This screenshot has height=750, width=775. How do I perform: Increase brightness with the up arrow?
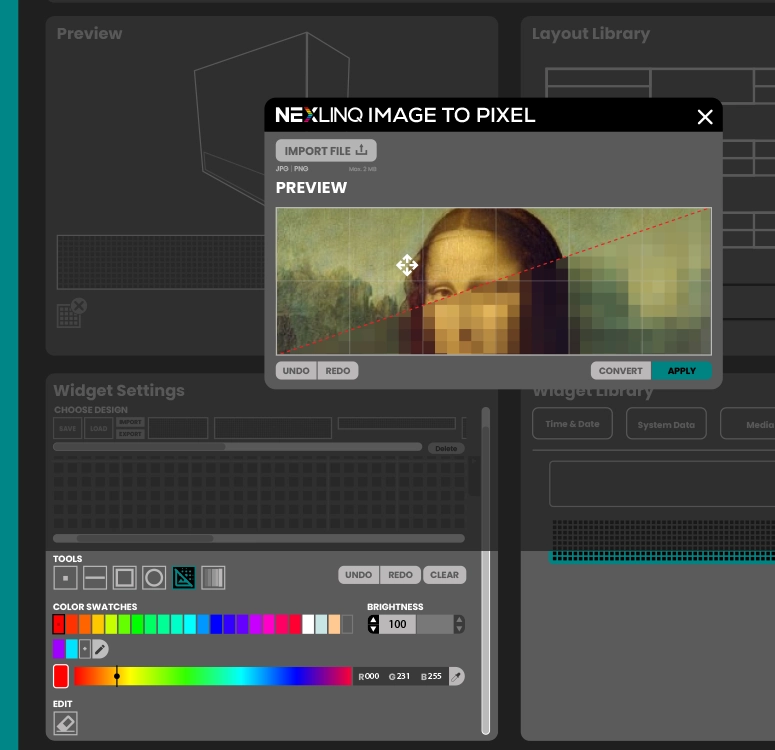[x=374, y=619]
